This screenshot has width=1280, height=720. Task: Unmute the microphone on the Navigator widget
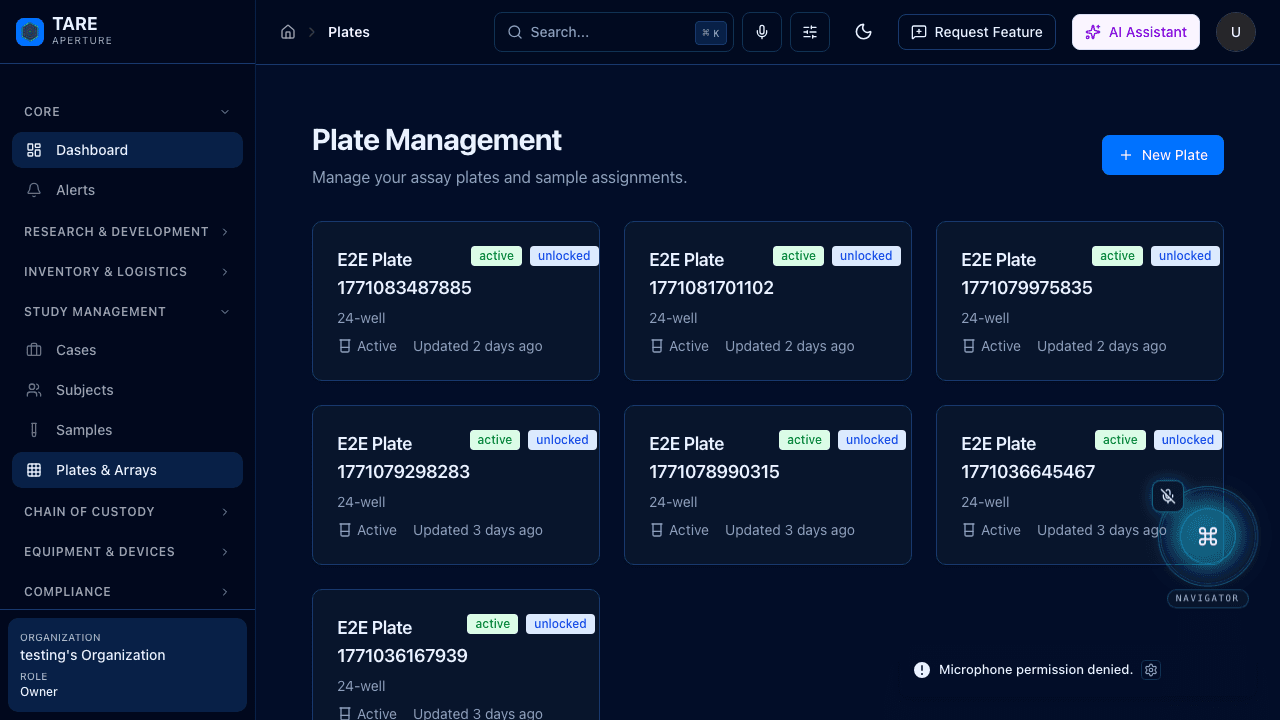[1167, 495]
